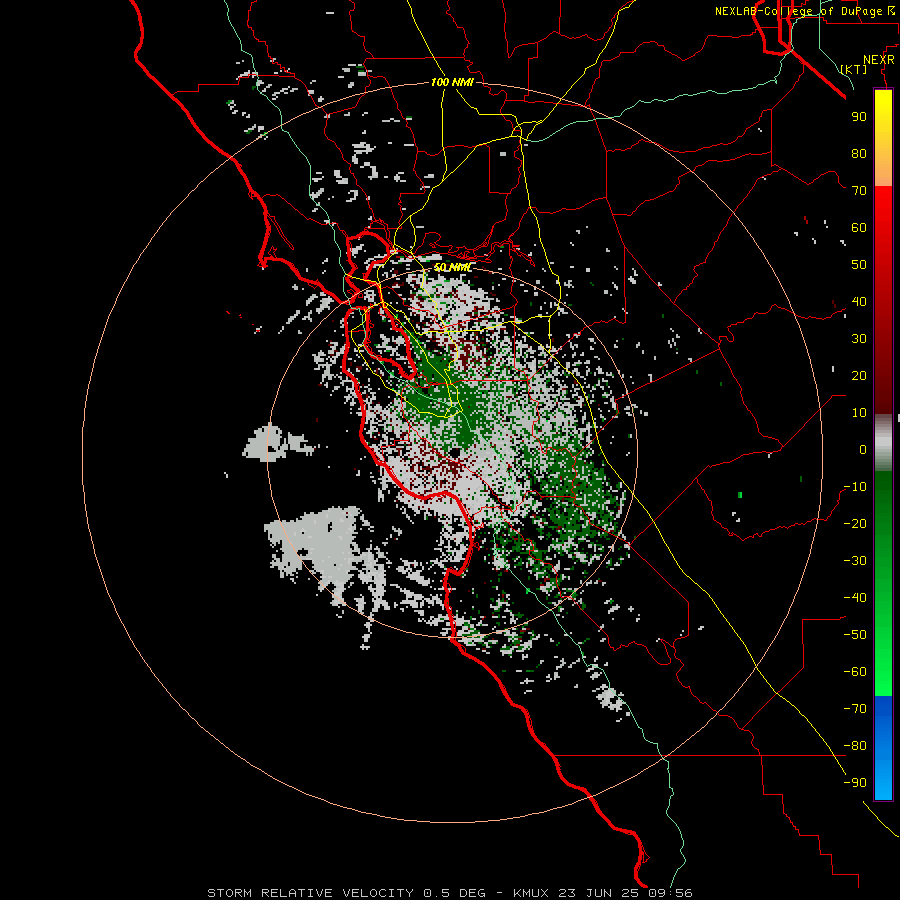Click the small gray echo patch offshore west
Viewport: 900px width, 900px height.
coord(276,443)
